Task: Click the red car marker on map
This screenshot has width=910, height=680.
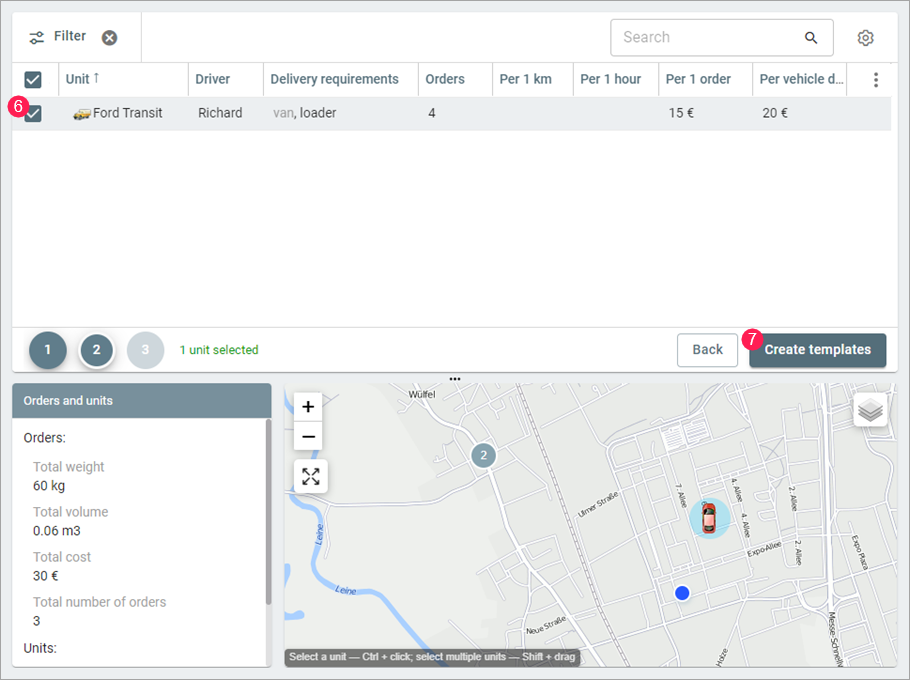Action: 709,518
